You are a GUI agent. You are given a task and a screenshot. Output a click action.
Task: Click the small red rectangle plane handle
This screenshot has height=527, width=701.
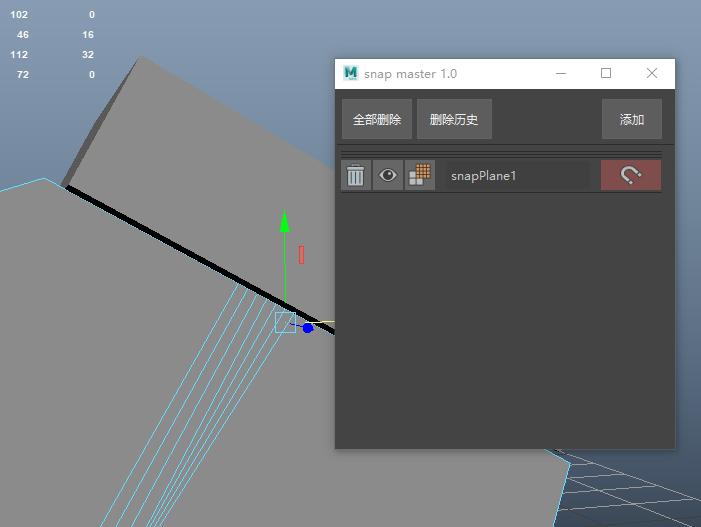pos(301,255)
